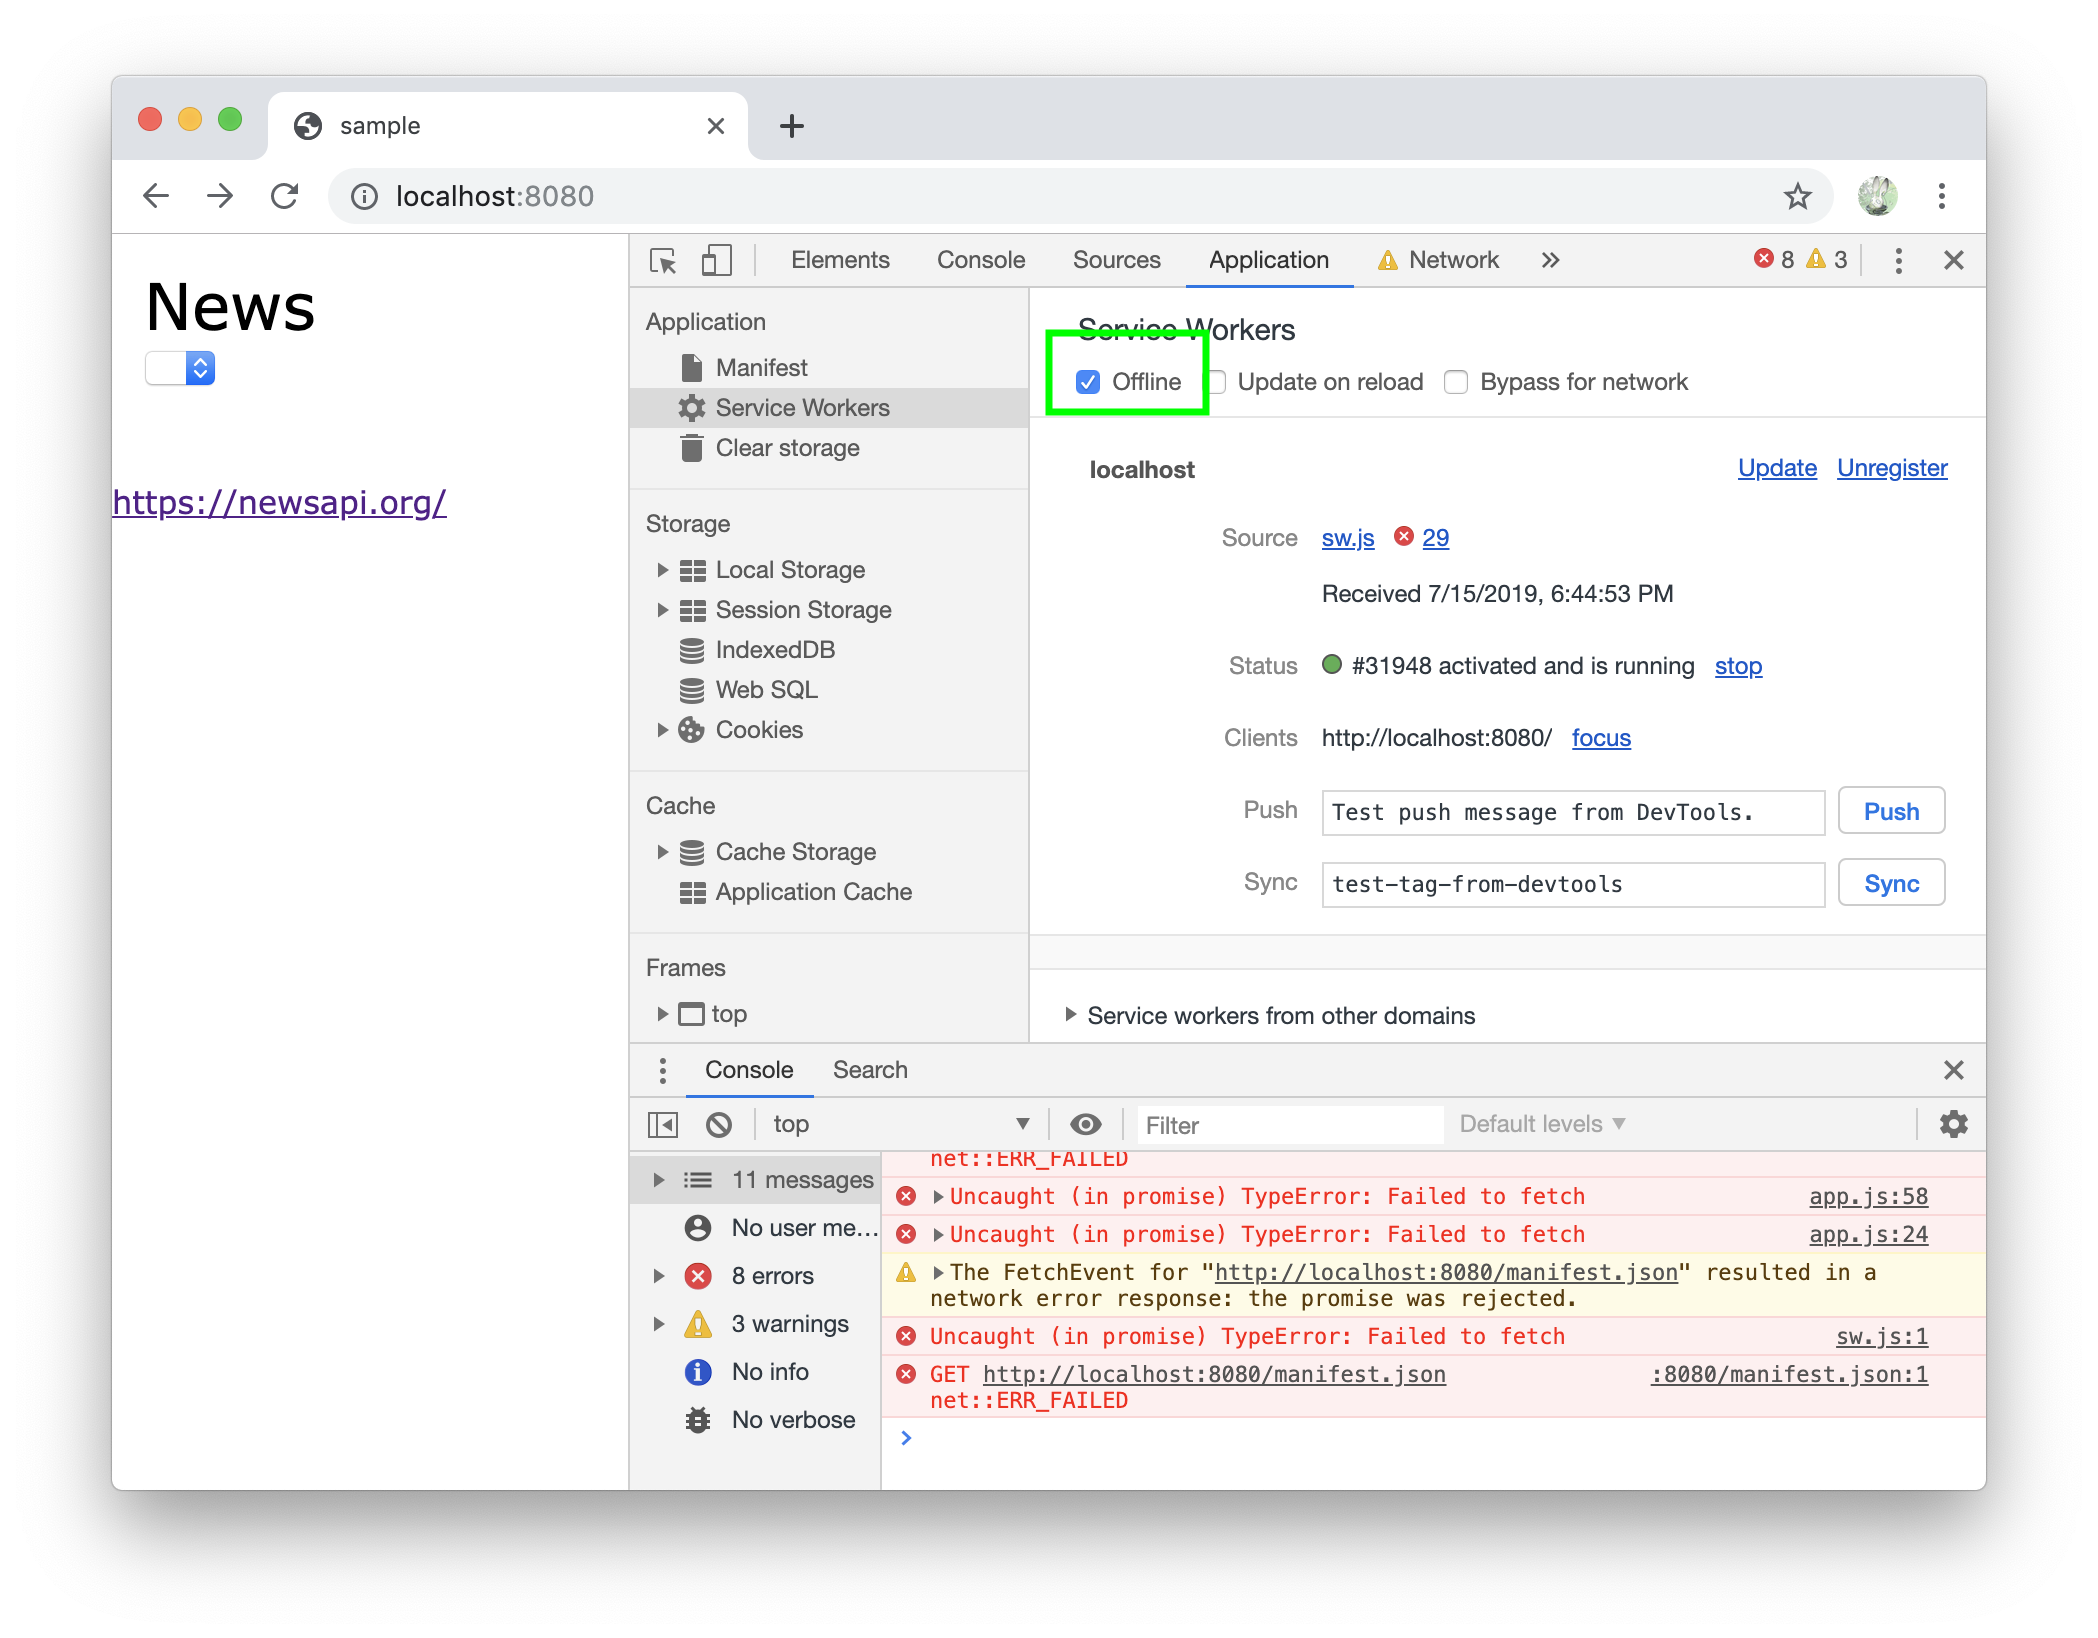Screen dimensions: 2098x1638
Task: Uncheck the Offline checkbox
Action: point(1088,381)
